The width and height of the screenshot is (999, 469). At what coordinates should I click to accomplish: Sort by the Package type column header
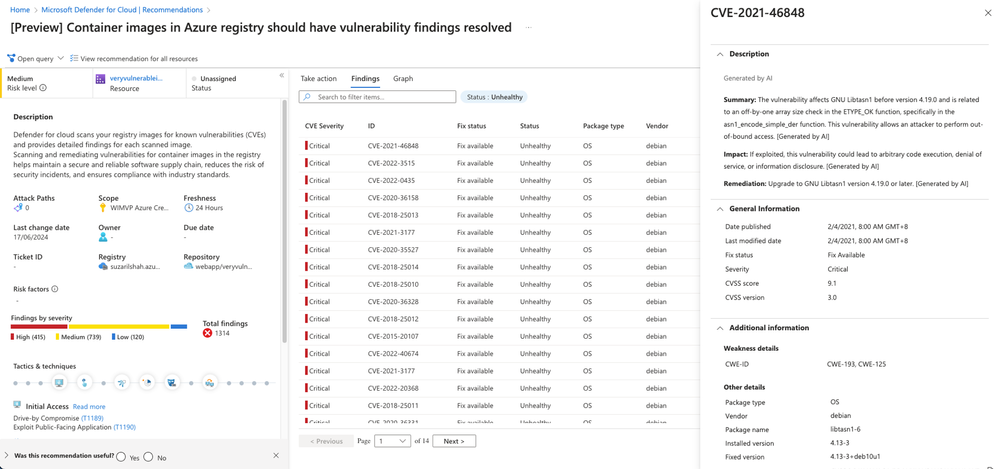click(603, 126)
